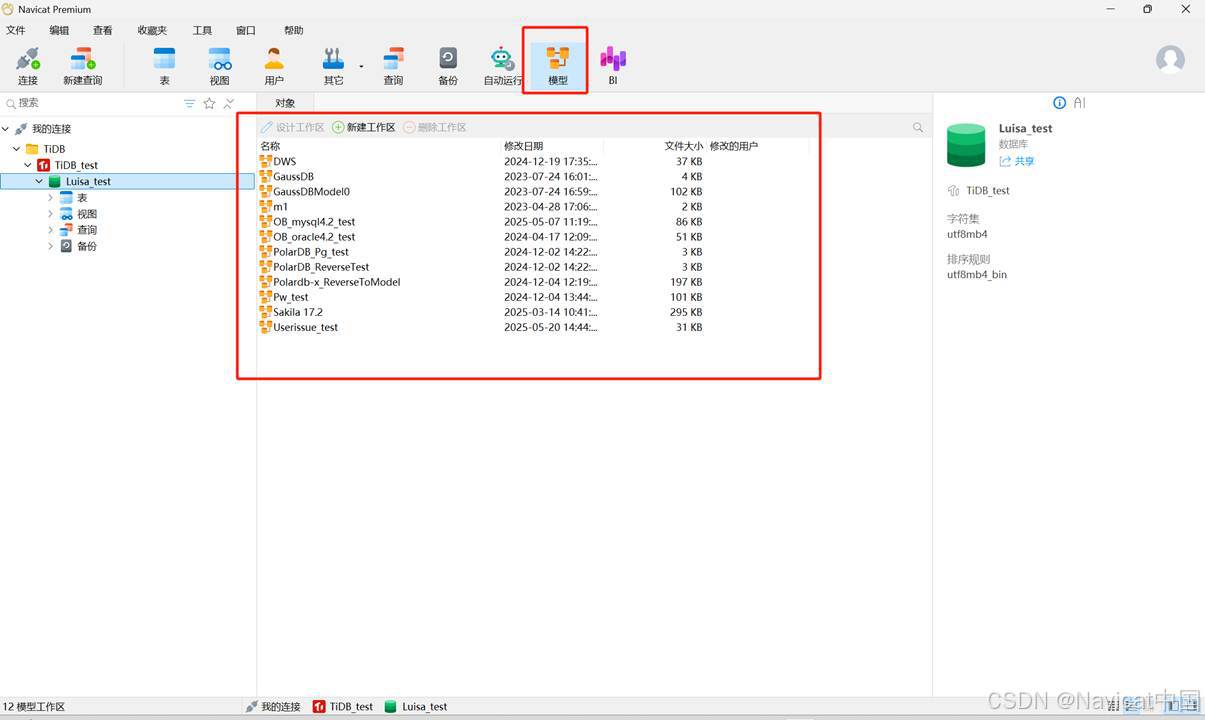Image resolution: width=1205 pixels, height=720 pixels.
Task: Click the 其它 dropdown arrow in toolbar
Action: point(361,66)
